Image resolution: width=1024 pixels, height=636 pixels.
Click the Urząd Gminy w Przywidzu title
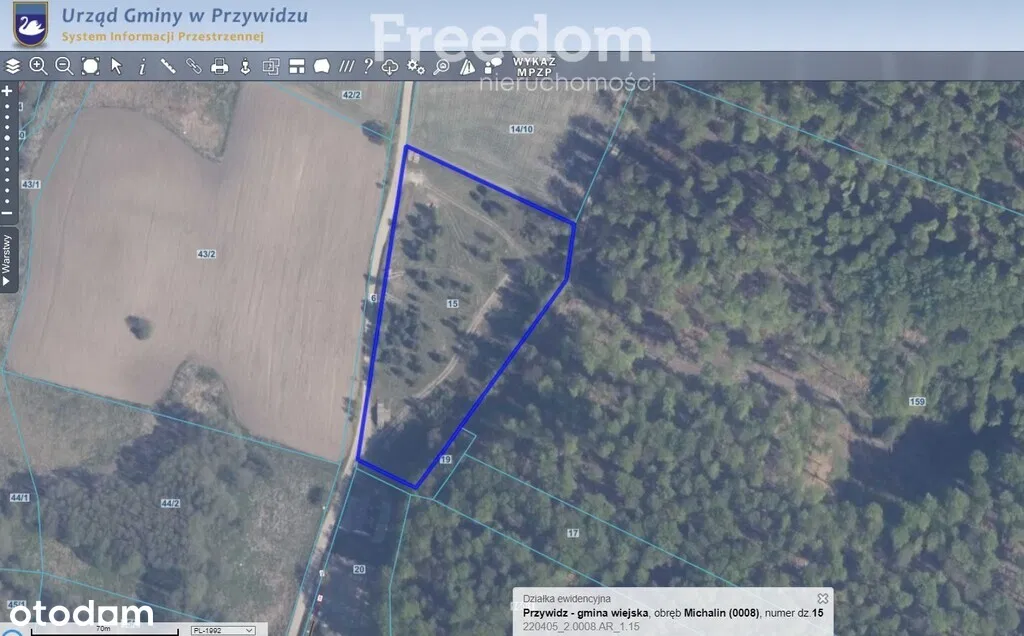tap(184, 16)
